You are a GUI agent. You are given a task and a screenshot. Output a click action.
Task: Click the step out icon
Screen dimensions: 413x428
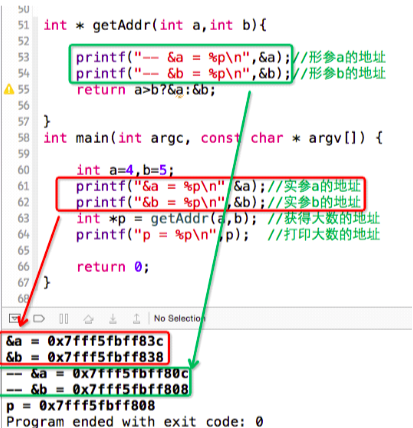136,319
